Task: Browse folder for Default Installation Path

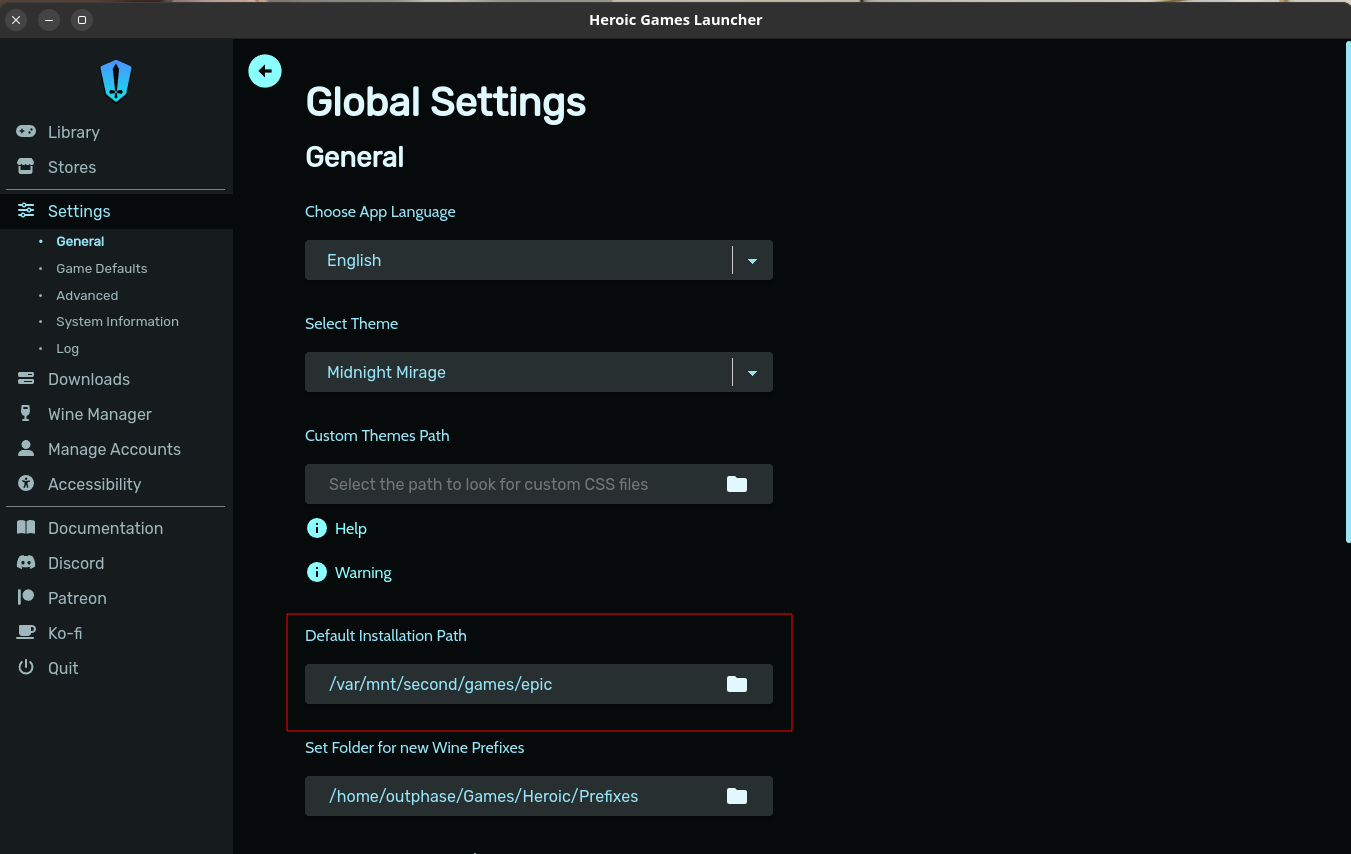Action: pyautogui.click(x=737, y=684)
